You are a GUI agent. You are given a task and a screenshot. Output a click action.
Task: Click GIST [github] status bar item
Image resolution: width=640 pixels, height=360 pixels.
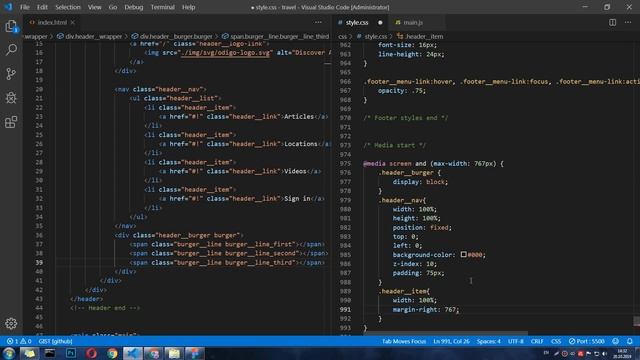56,341
